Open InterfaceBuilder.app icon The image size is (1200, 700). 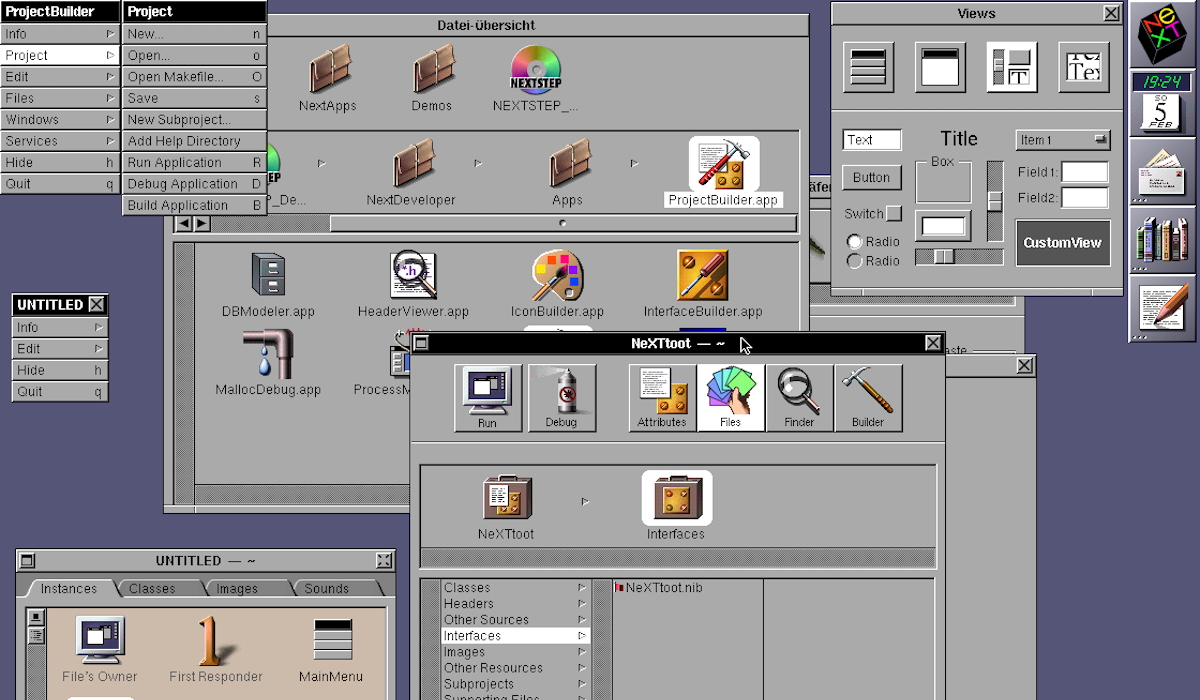702,276
